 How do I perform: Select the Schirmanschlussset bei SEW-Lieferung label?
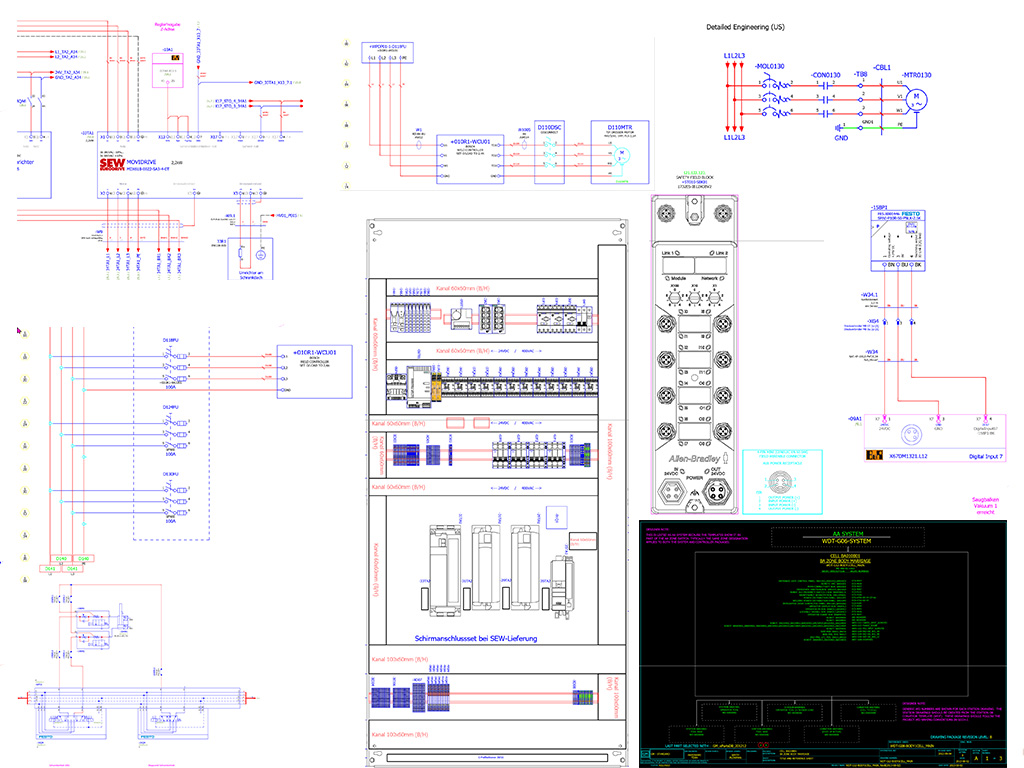coord(481,637)
